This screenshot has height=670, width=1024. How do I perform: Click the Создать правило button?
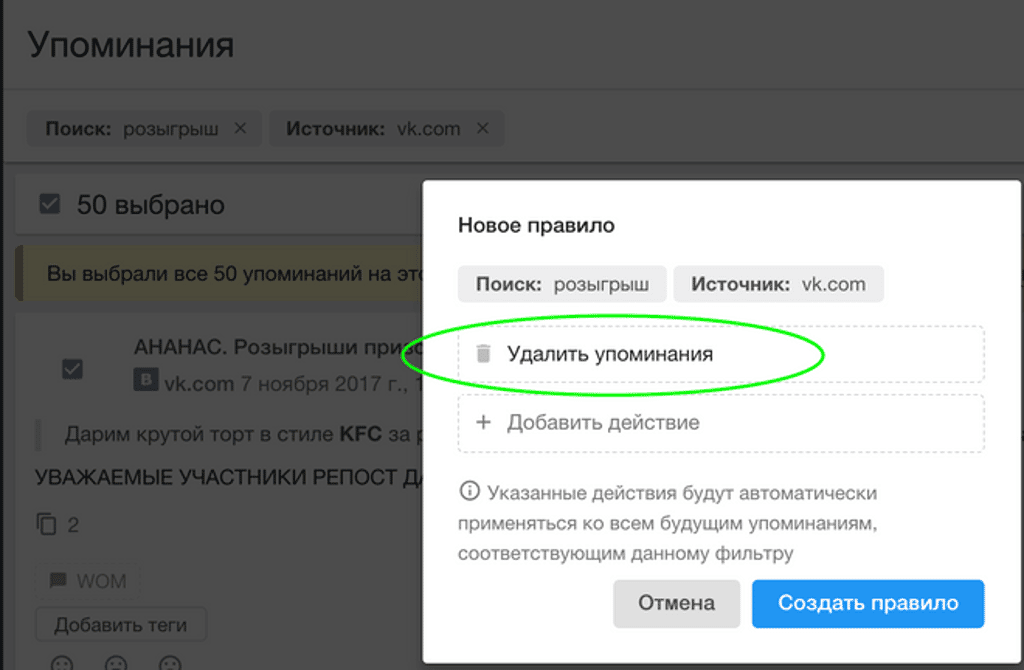[867, 603]
